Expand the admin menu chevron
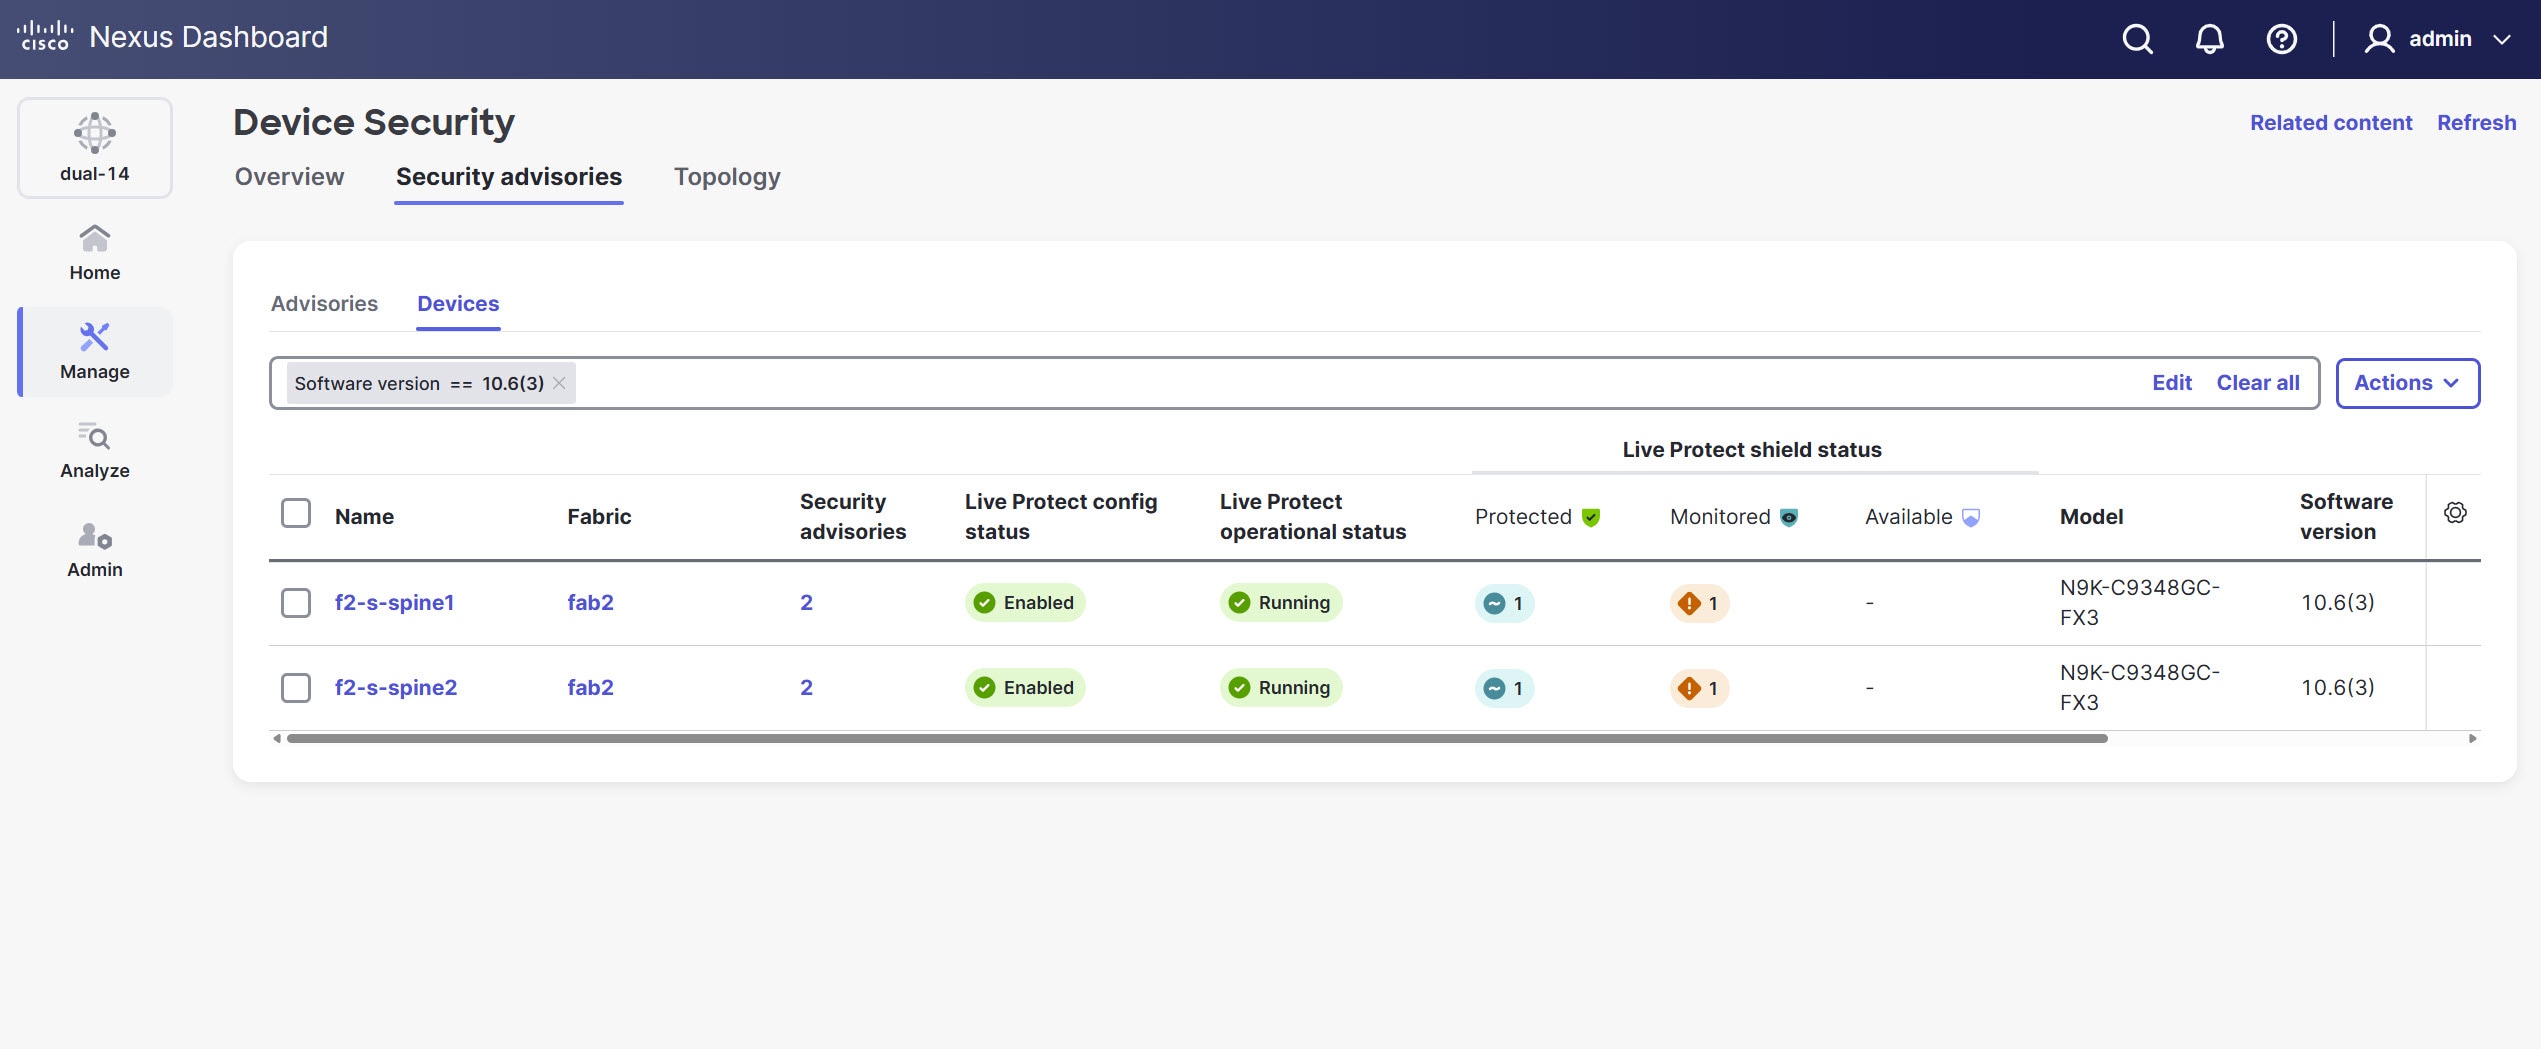 pos(2502,40)
